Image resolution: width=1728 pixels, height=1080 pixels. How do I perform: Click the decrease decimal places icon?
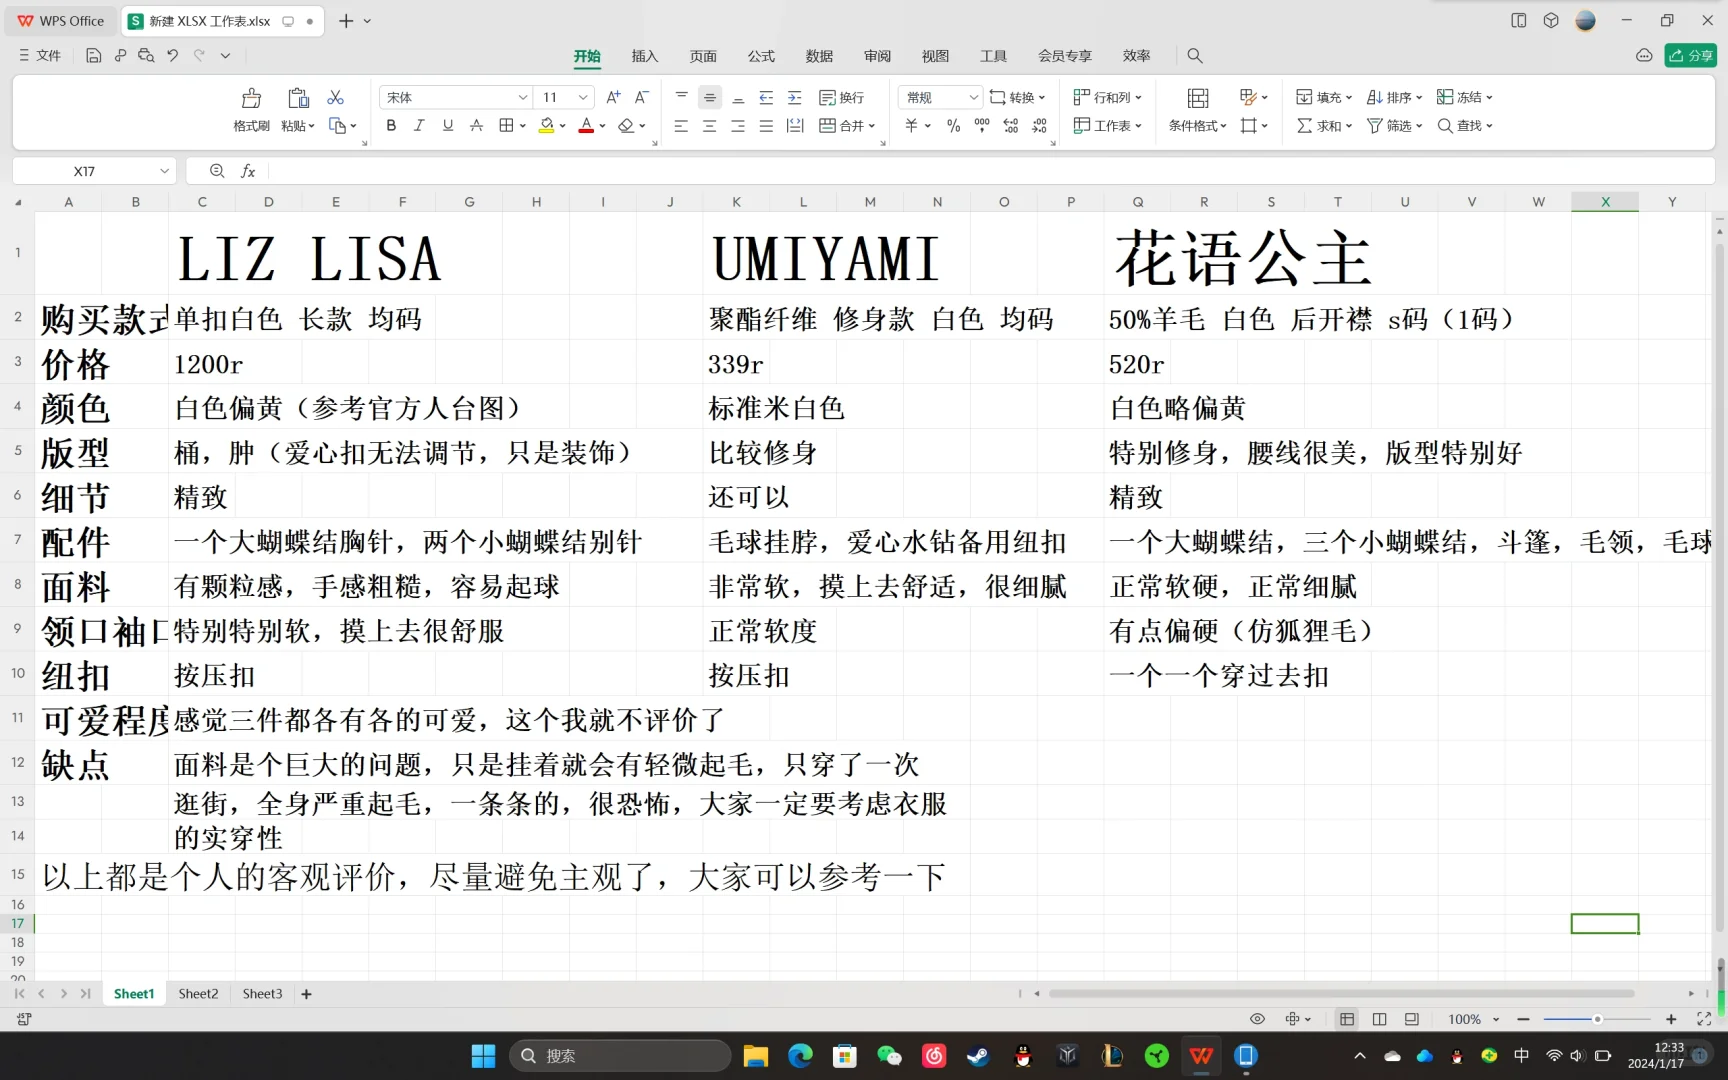point(1040,126)
